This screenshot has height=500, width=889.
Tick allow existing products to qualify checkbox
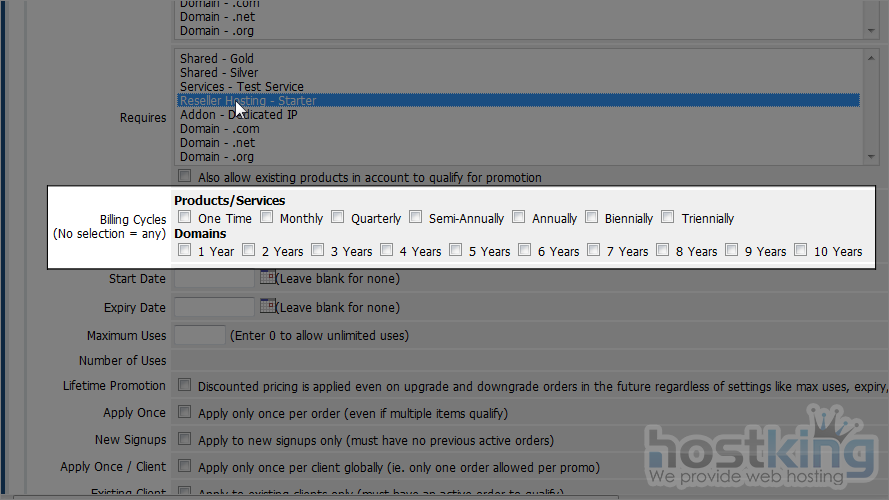pos(185,177)
